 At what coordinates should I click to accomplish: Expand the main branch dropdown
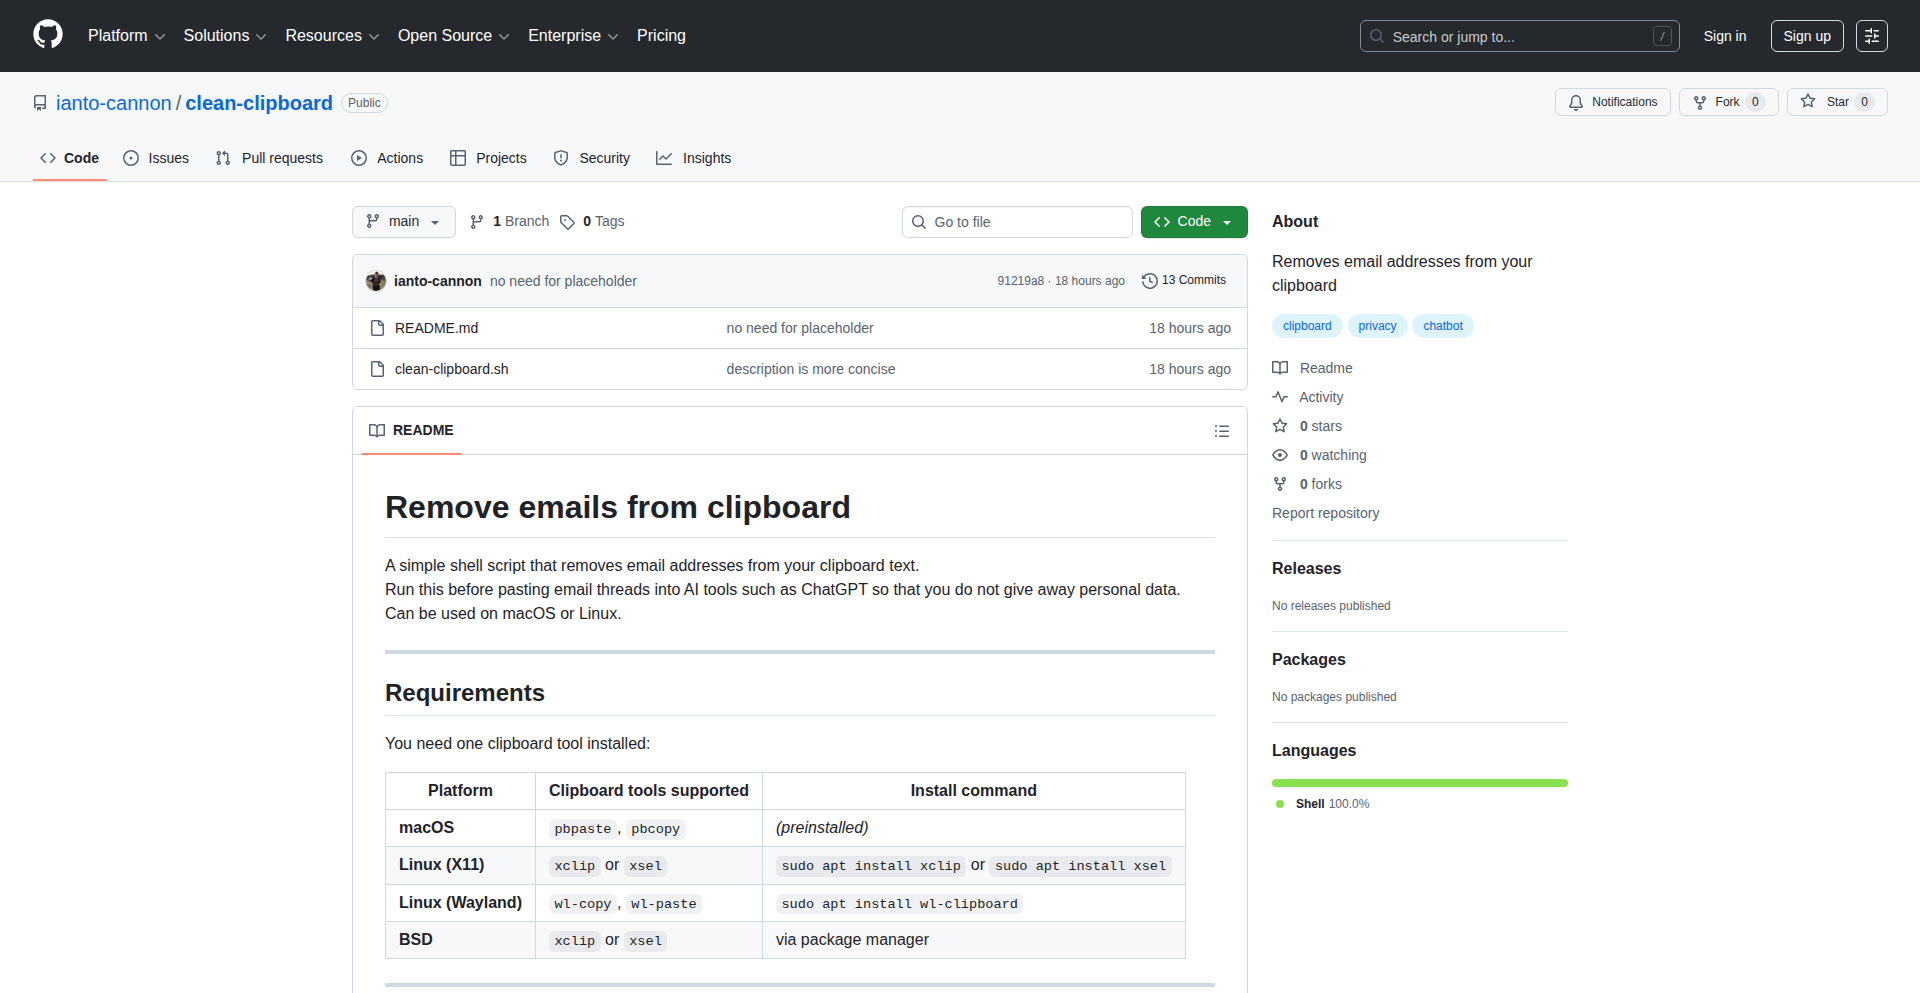[403, 222]
